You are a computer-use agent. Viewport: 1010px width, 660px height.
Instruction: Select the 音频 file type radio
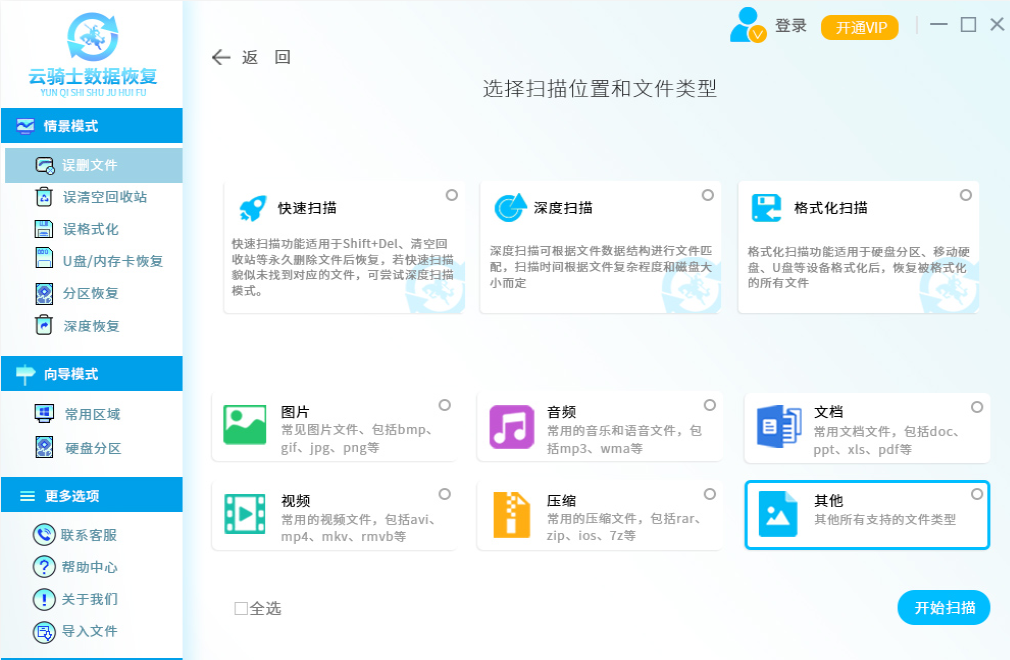click(710, 405)
